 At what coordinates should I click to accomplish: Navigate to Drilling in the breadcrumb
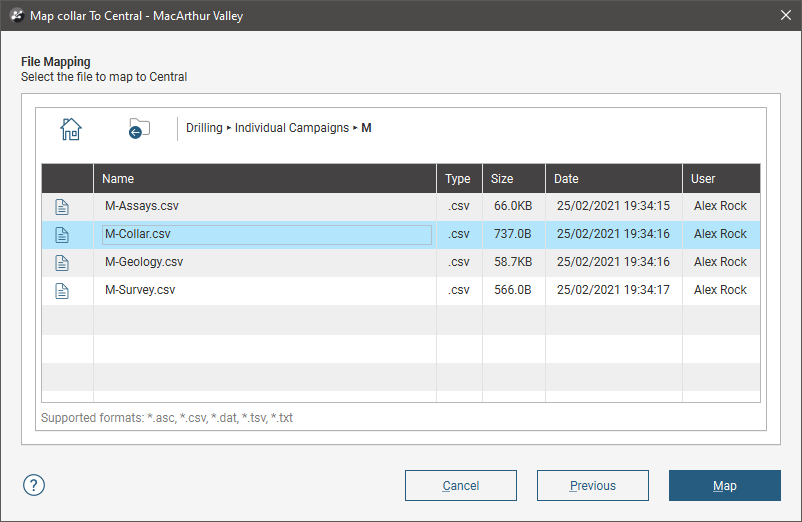pos(204,128)
